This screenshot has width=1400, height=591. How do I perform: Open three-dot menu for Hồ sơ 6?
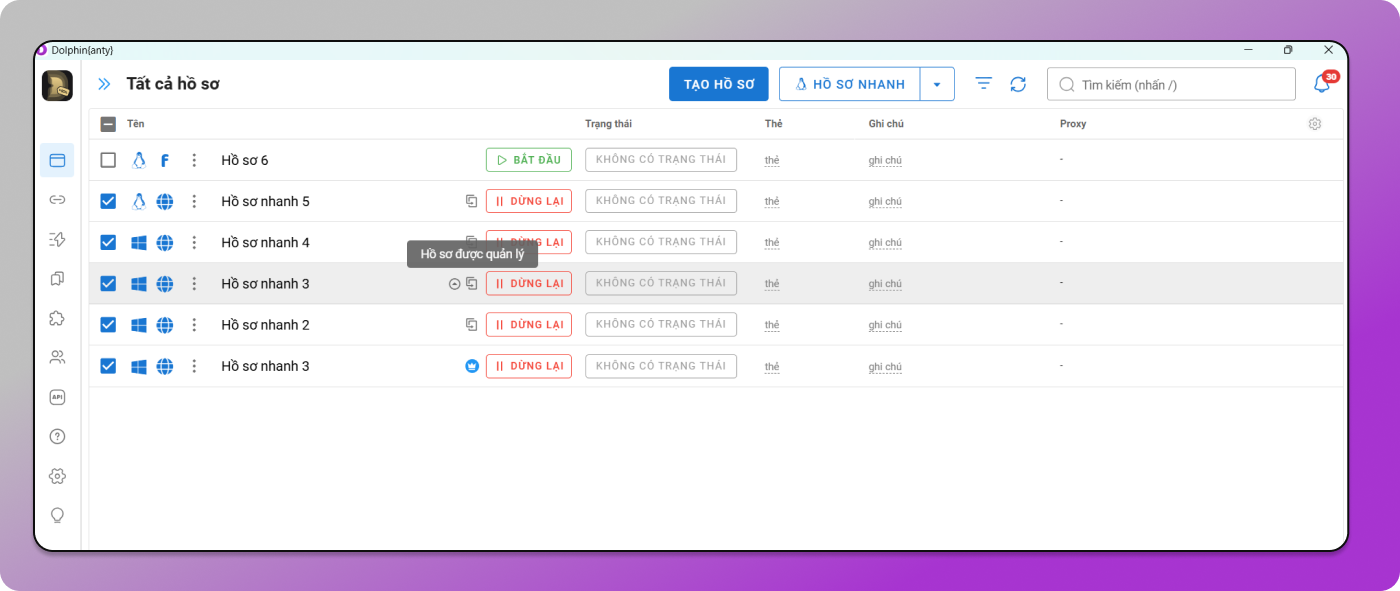(x=194, y=160)
